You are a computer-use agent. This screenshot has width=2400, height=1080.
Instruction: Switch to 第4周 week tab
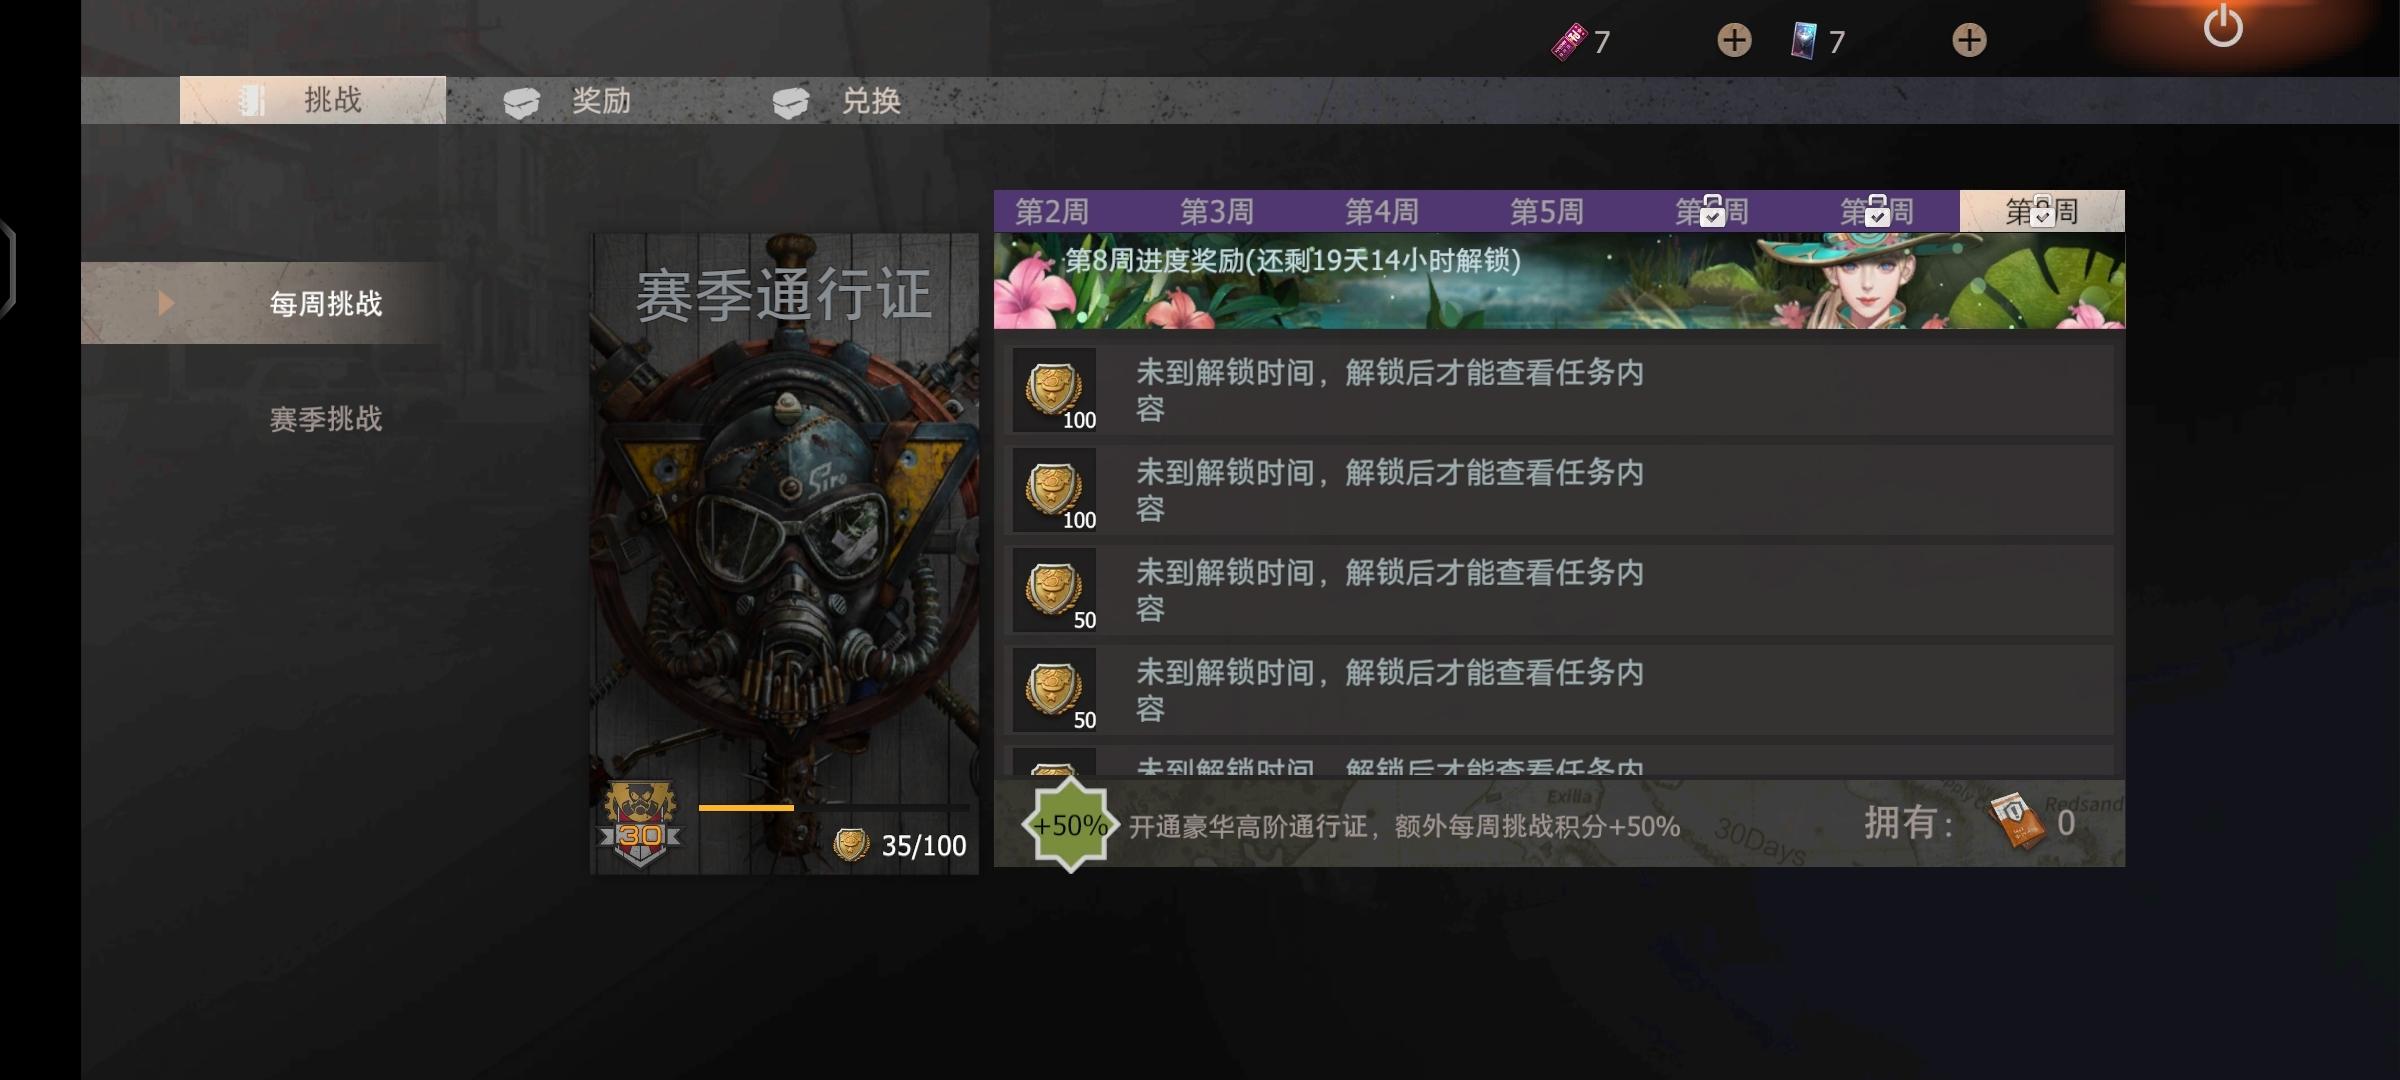(x=1382, y=211)
